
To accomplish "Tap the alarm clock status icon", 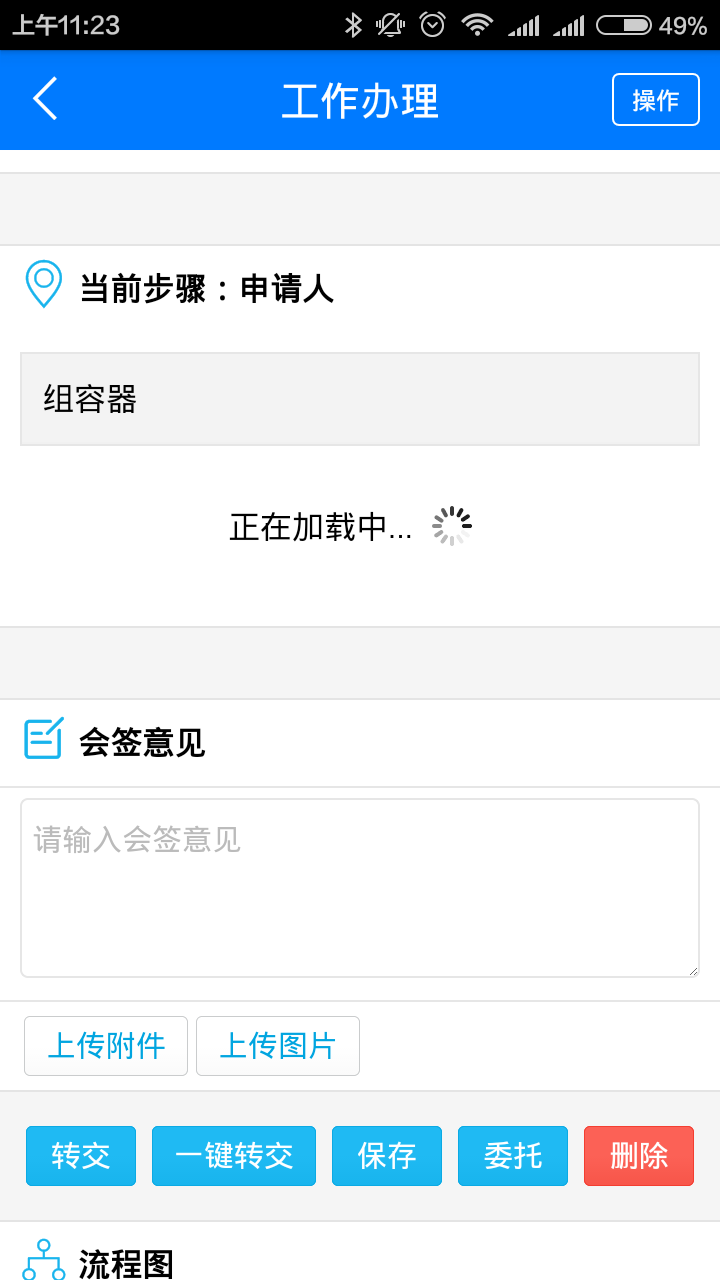I will [x=432, y=25].
